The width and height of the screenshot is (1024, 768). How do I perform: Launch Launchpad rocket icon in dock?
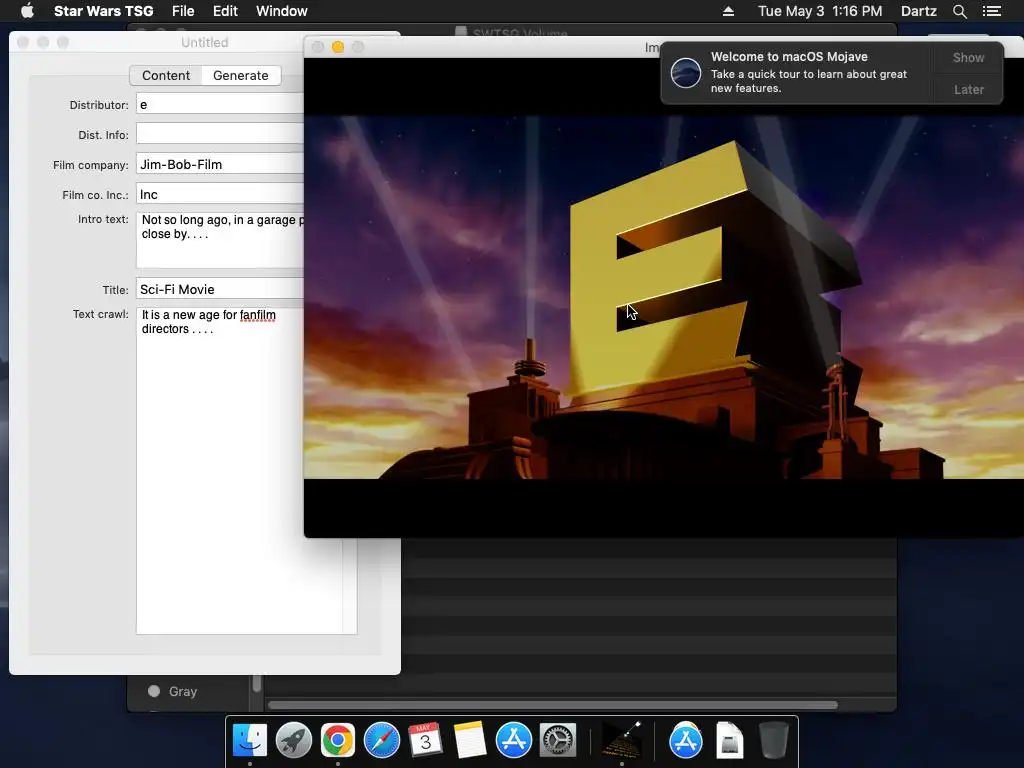294,741
